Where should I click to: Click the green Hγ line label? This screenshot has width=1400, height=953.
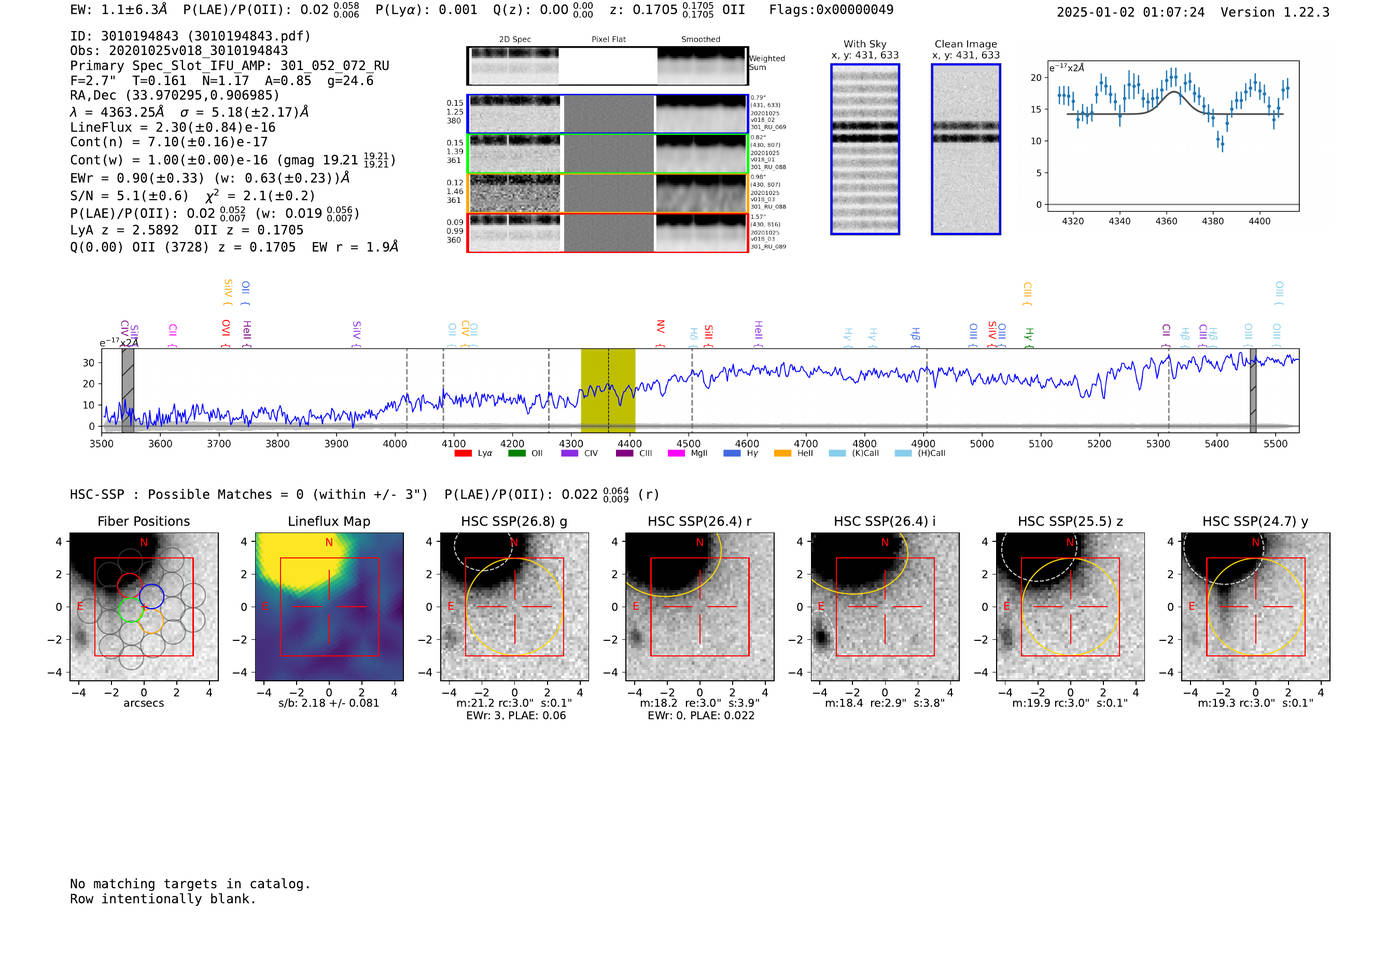click(1028, 337)
